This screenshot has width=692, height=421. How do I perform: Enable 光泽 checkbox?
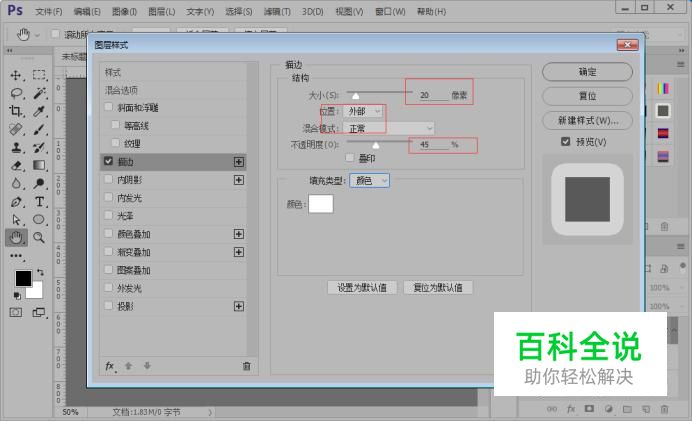click(109, 215)
